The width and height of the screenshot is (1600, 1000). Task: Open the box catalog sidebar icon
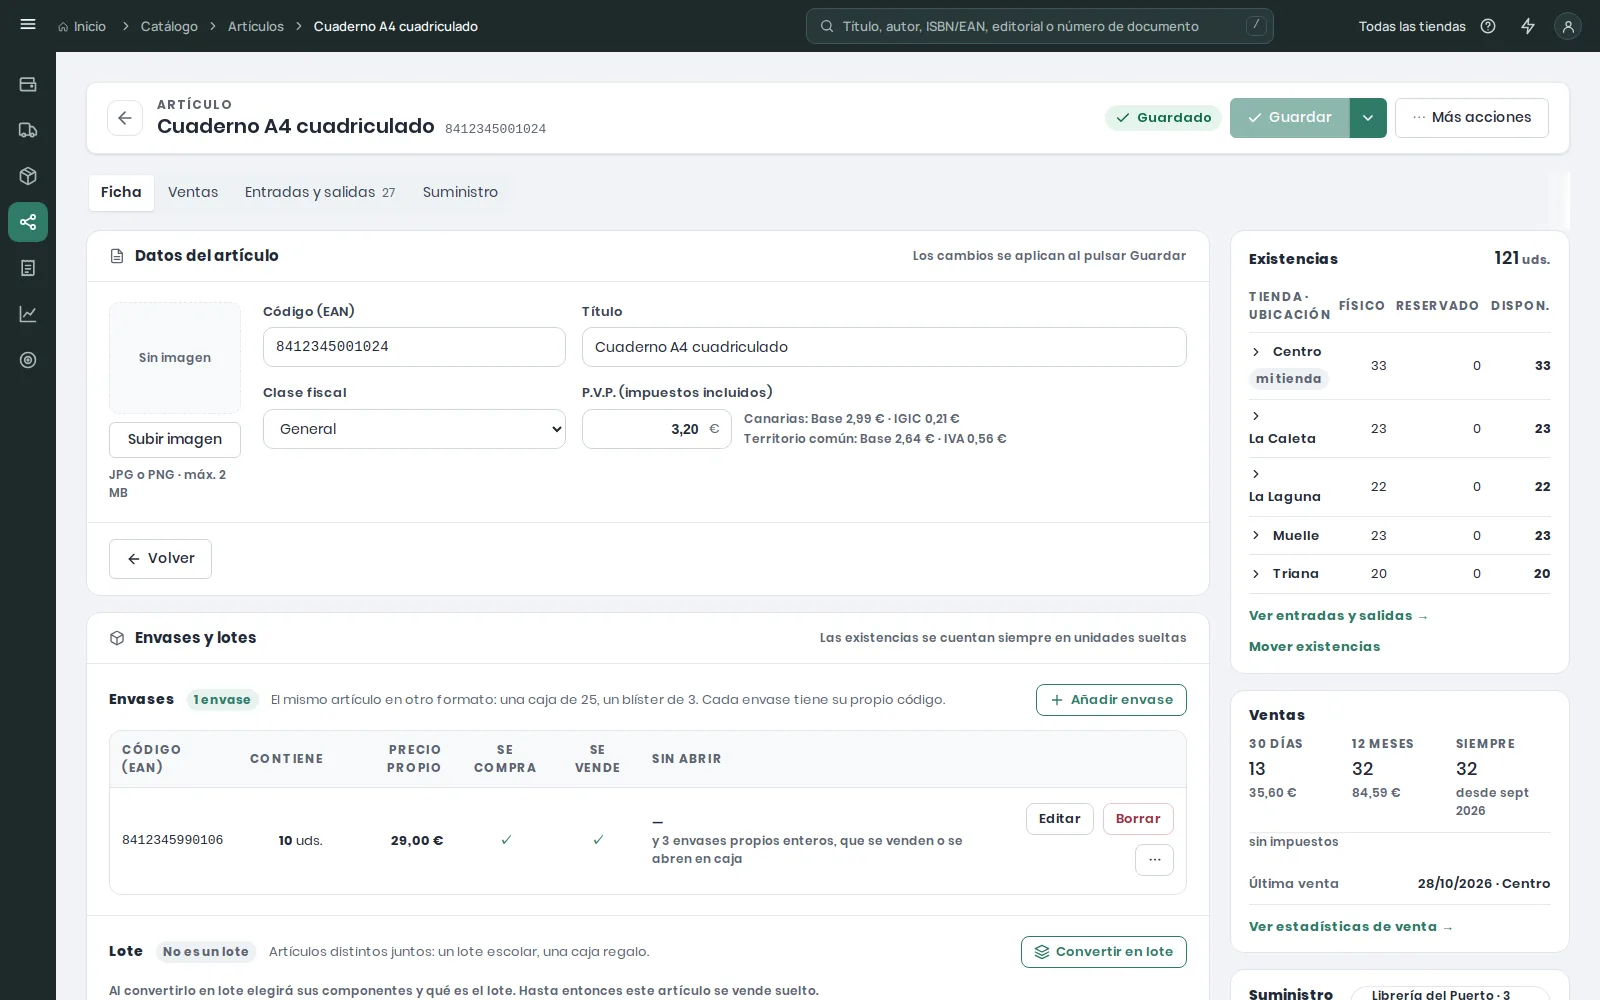pyautogui.click(x=28, y=176)
